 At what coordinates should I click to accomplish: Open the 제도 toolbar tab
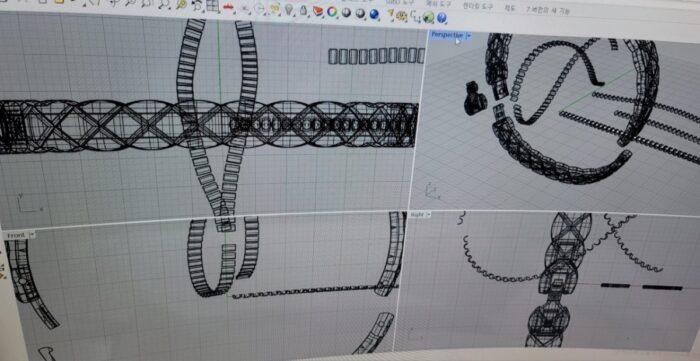coord(509,8)
